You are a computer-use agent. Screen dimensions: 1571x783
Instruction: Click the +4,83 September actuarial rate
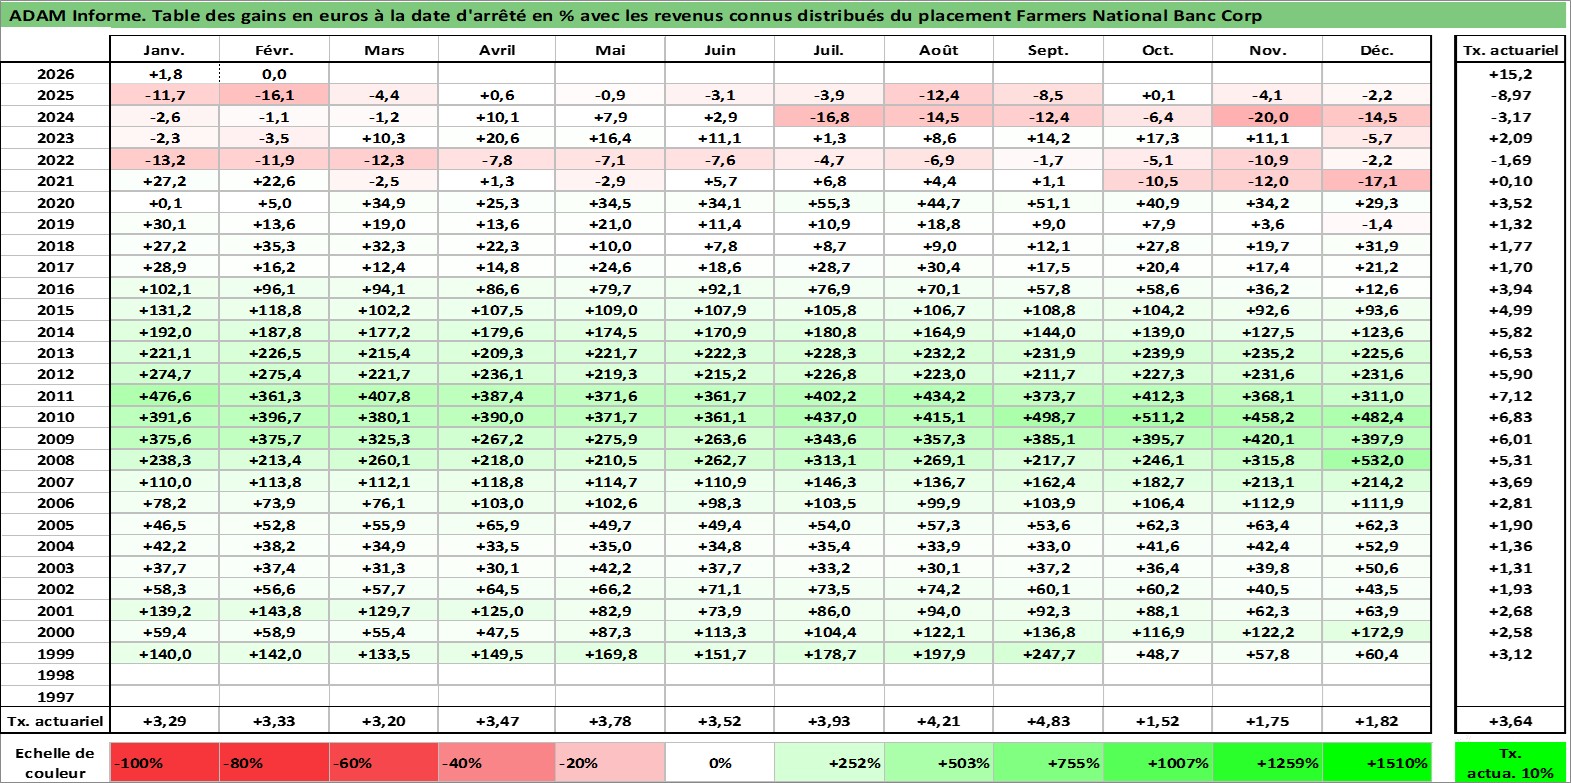(1048, 721)
